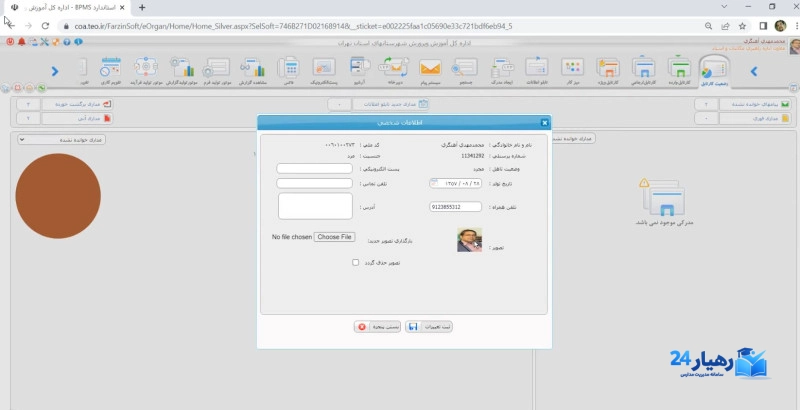Click the user avatar in top right header
This screenshot has width=800, height=410.
click(794, 46)
